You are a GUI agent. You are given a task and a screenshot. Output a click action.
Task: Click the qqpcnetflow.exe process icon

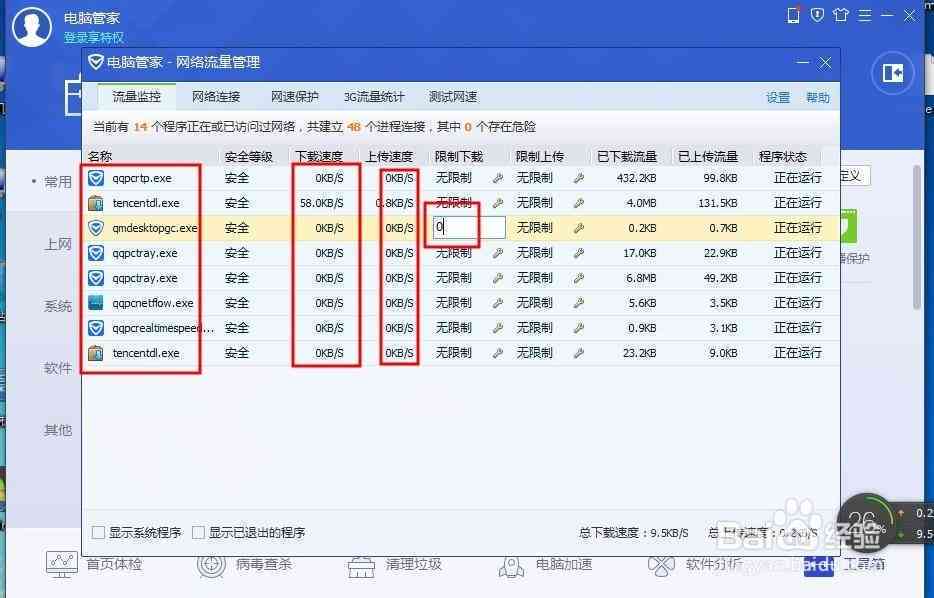pos(96,303)
